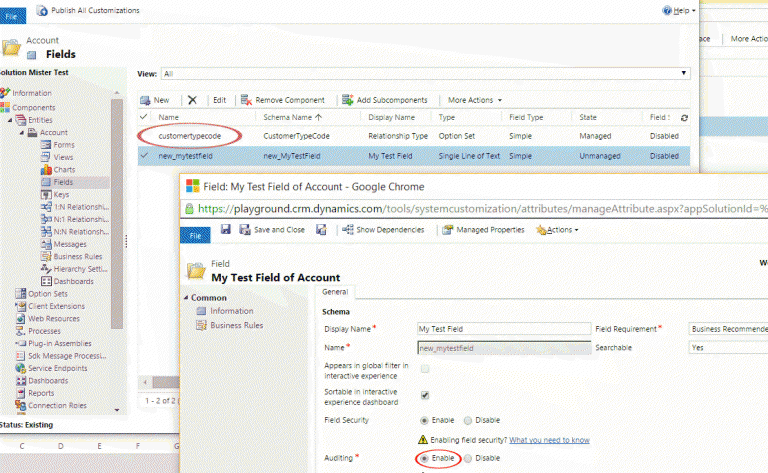Image resolution: width=768 pixels, height=473 pixels.
Task: Select Fields in the Account tree
Action: pyautogui.click(x=63, y=182)
